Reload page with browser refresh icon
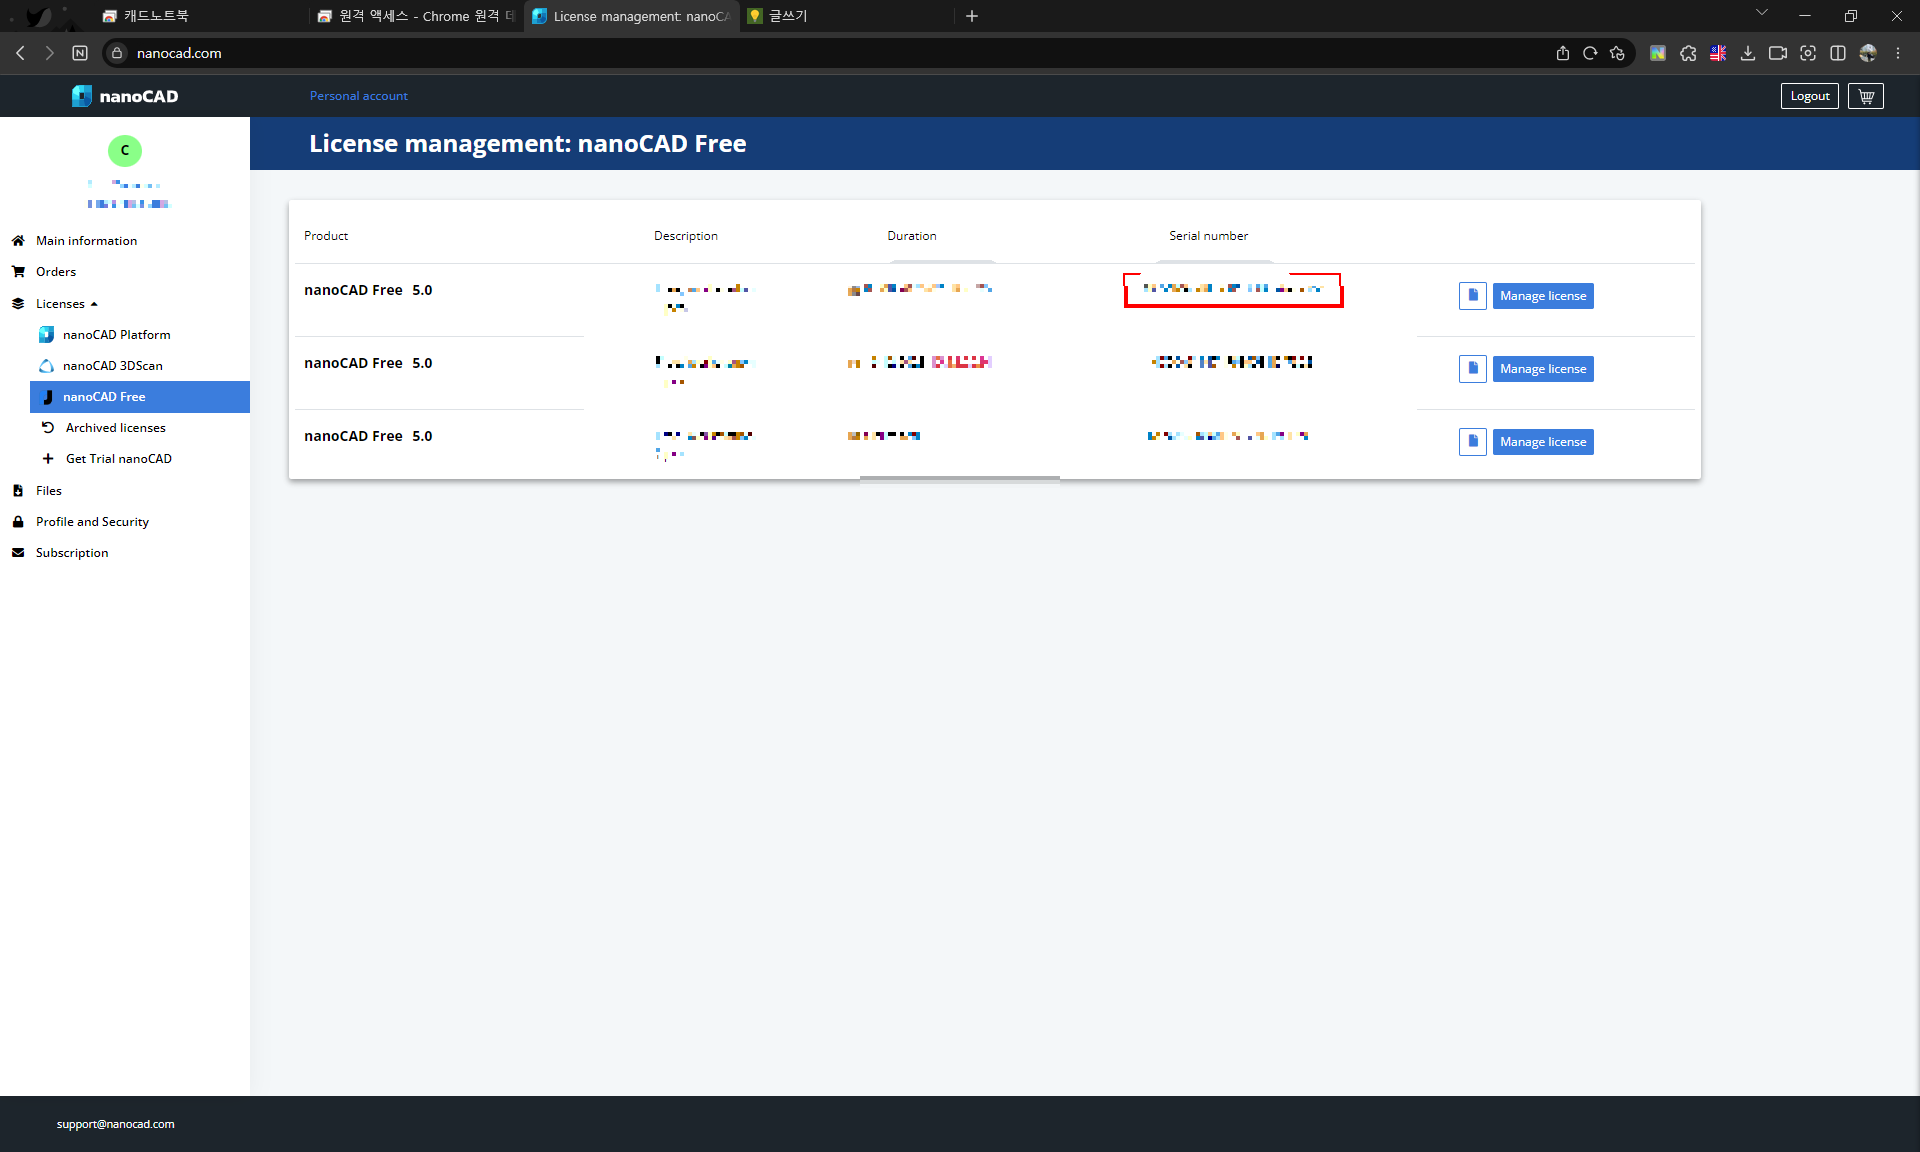The height and width of the screenshot is (1152, 1920). [x=1590, y=53]
